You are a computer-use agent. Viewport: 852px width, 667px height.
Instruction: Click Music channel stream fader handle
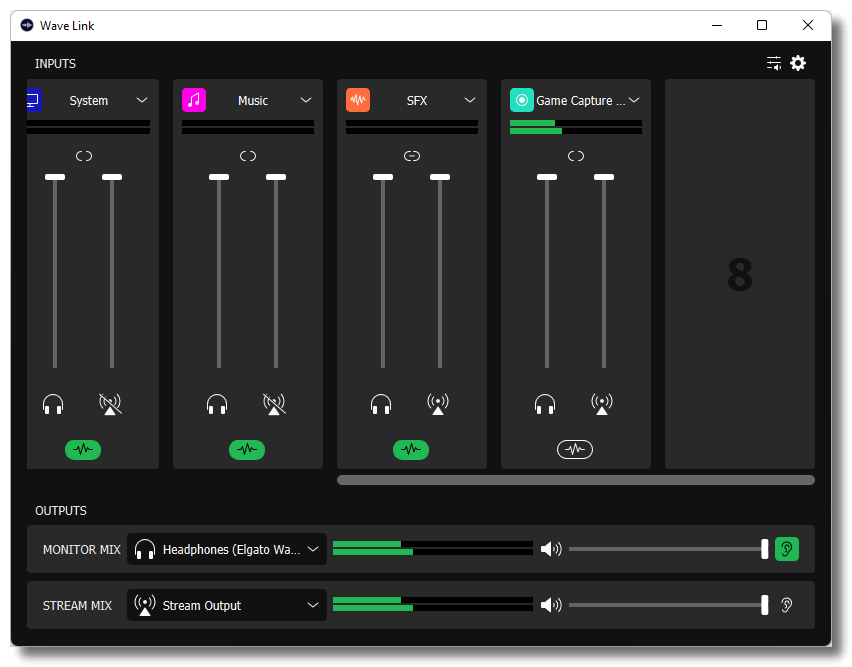tap(276, 177)
